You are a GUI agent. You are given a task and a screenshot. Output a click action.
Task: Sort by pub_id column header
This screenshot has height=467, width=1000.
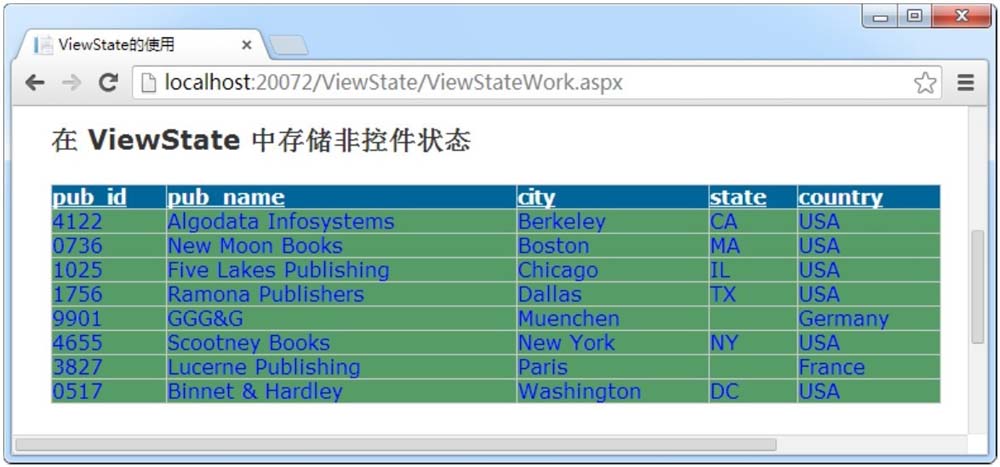tap(89, 197)
